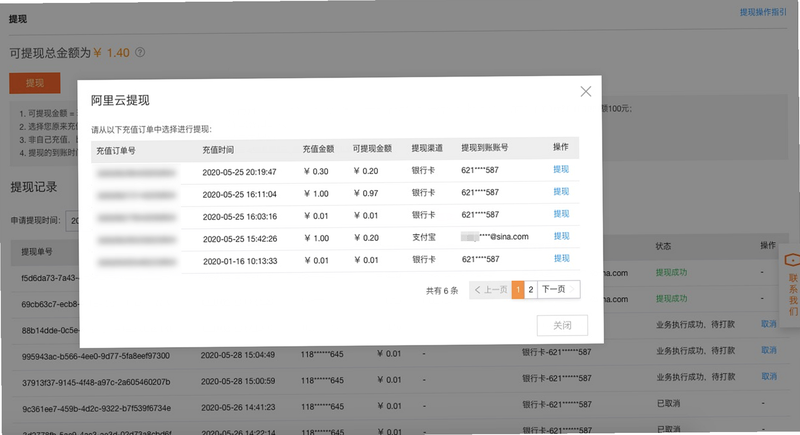Click 提现 for the 2020-05-25 20:19:47 order
Viewport: 800px width, 435px height.
coord(561,169)
